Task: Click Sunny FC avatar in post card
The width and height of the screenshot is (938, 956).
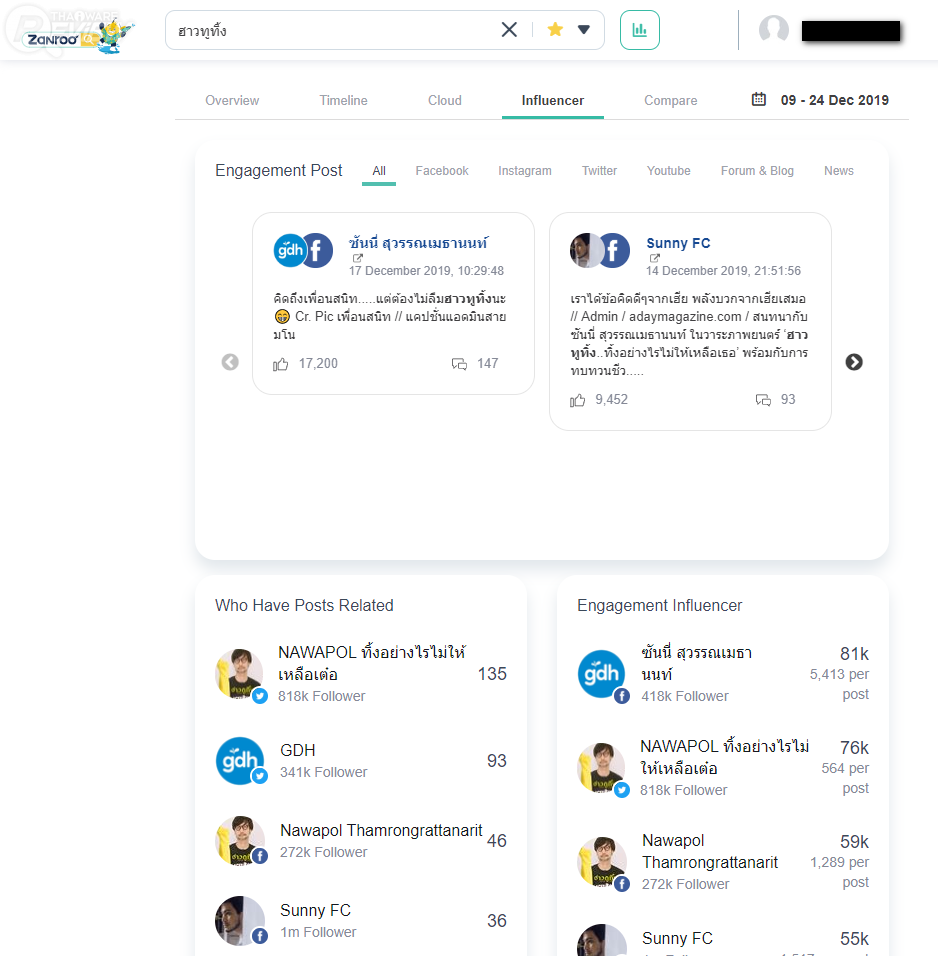Action: [584, 250]
